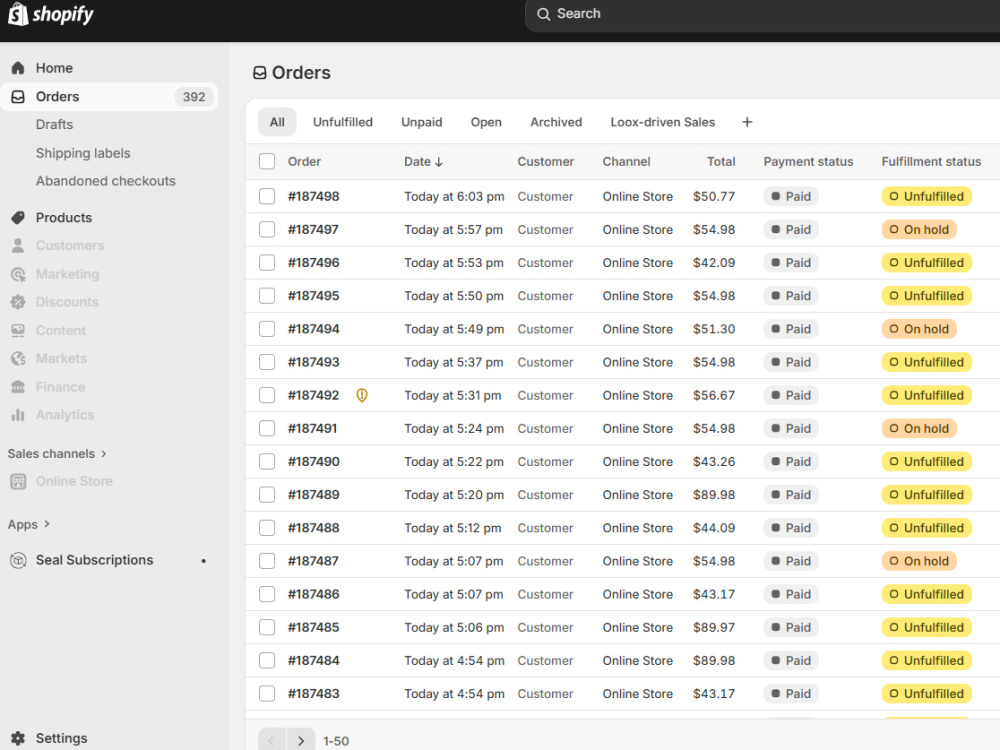Click the Customers person icon
Viewport: 1000px width, 750px height.
tap(18, 246)
